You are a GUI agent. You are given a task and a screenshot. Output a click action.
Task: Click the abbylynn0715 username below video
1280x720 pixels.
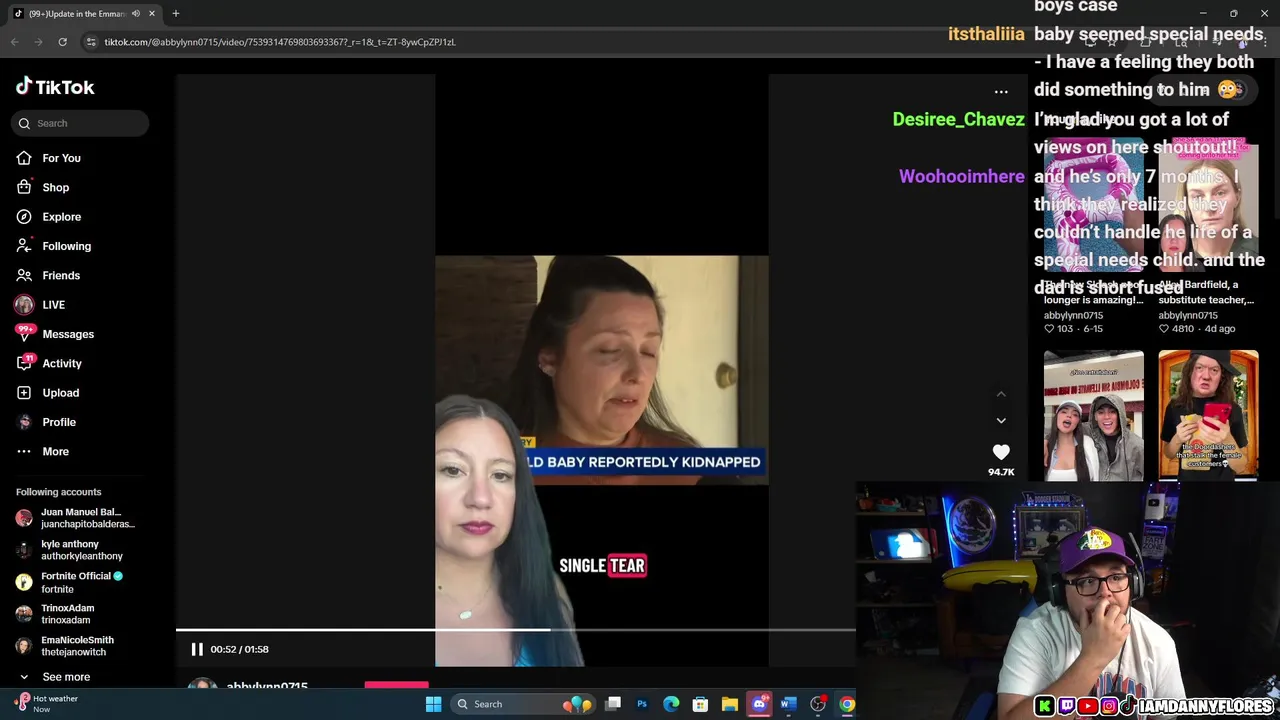coord(267,687)
